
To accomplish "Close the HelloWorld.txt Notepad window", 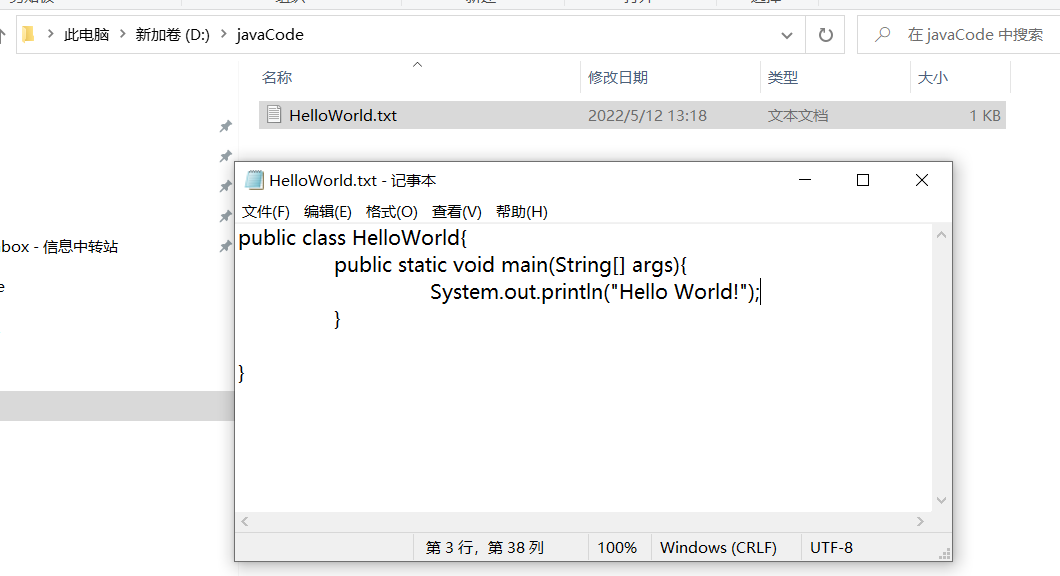I will [921, 180].
